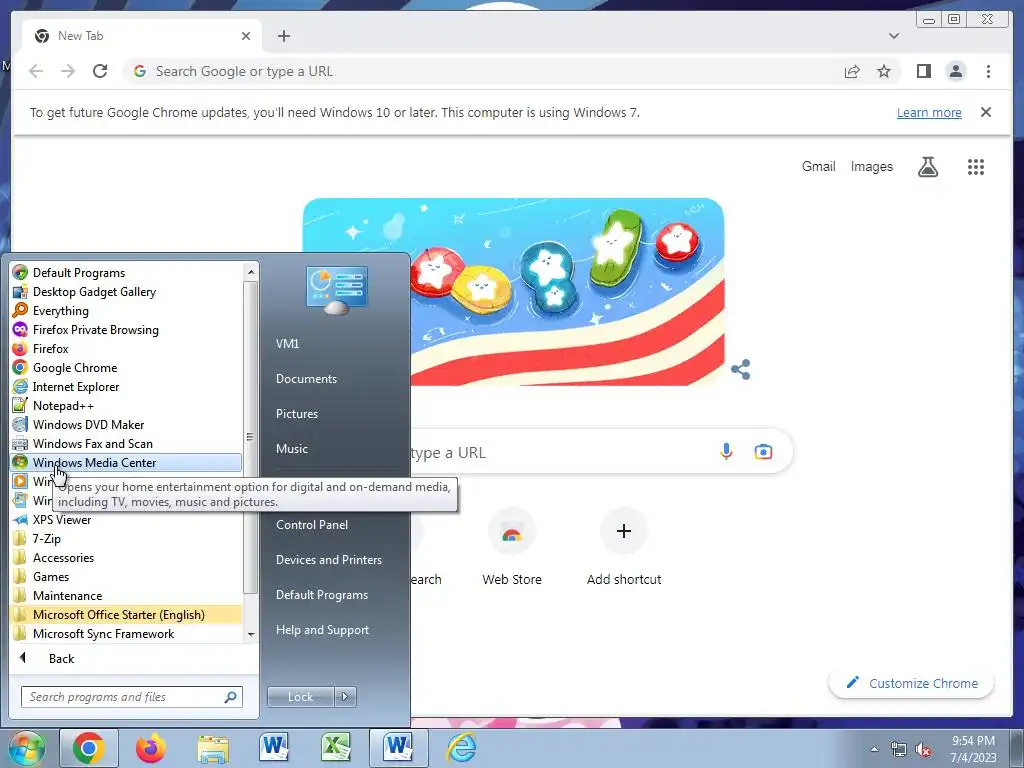Share the Google Doodle
The image size is (1024, 768).
point(741,370)
